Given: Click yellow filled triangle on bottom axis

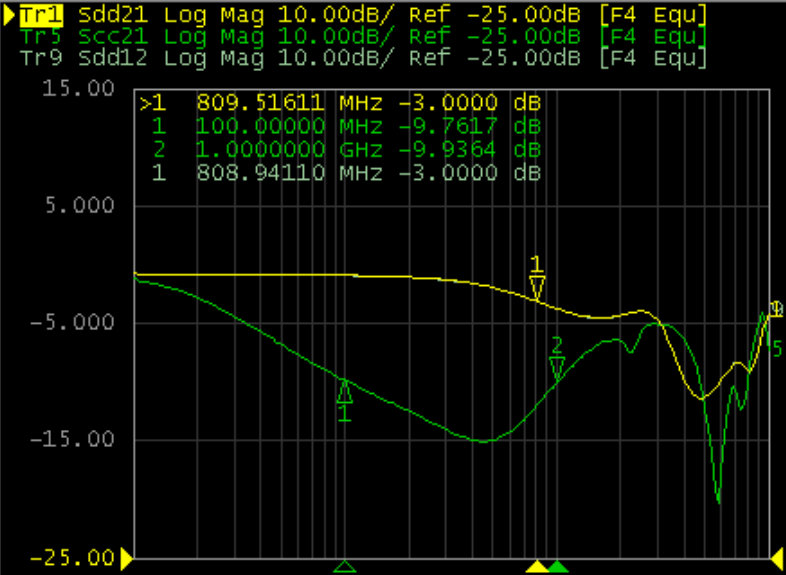Looking at the screenshot, I should (x=538, y=567).
